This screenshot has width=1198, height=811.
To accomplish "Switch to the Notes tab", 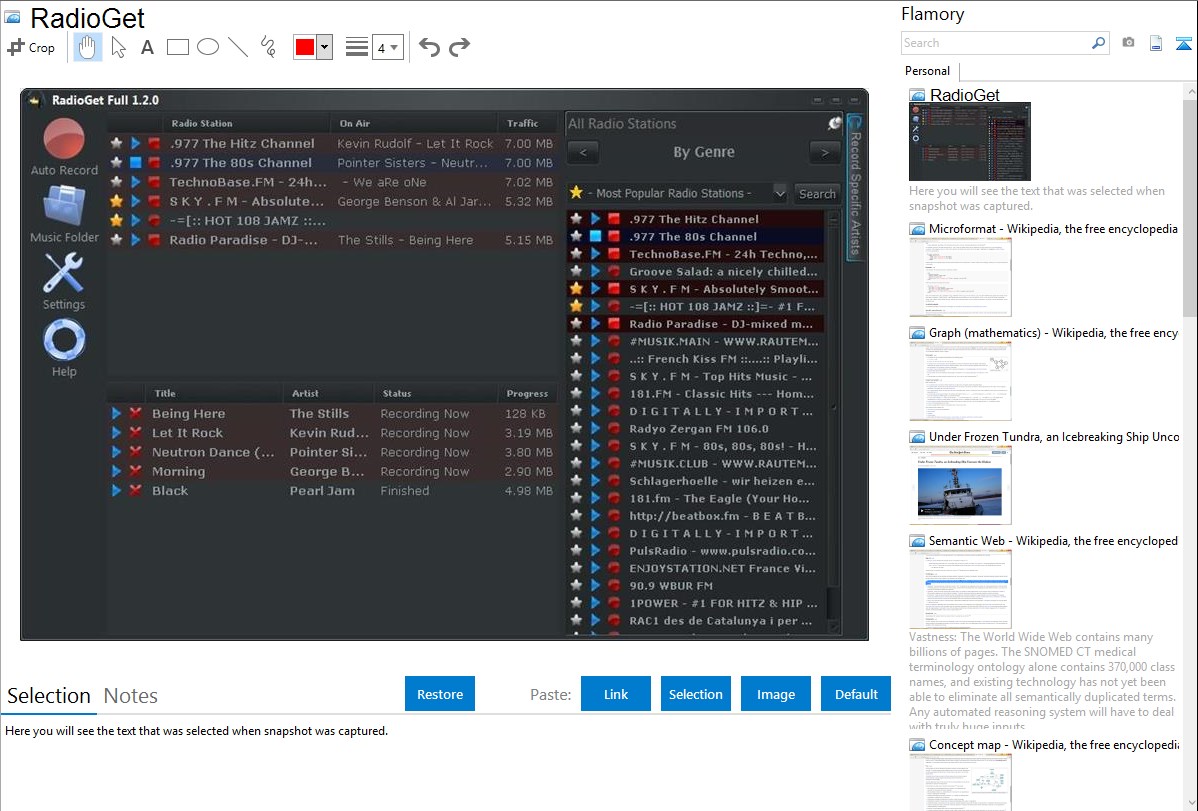I will click(131, 696).
